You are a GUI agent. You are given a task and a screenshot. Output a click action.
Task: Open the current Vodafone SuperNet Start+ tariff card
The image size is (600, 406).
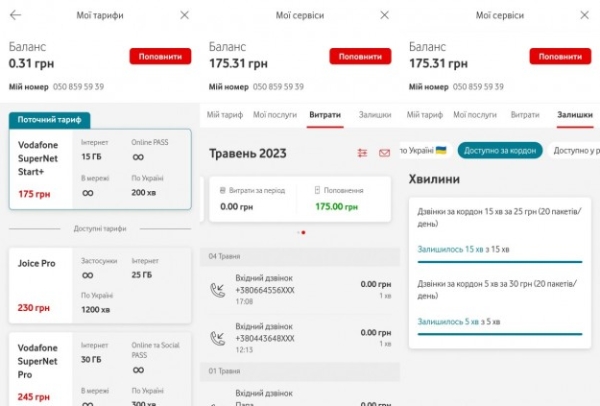(100, 169)
